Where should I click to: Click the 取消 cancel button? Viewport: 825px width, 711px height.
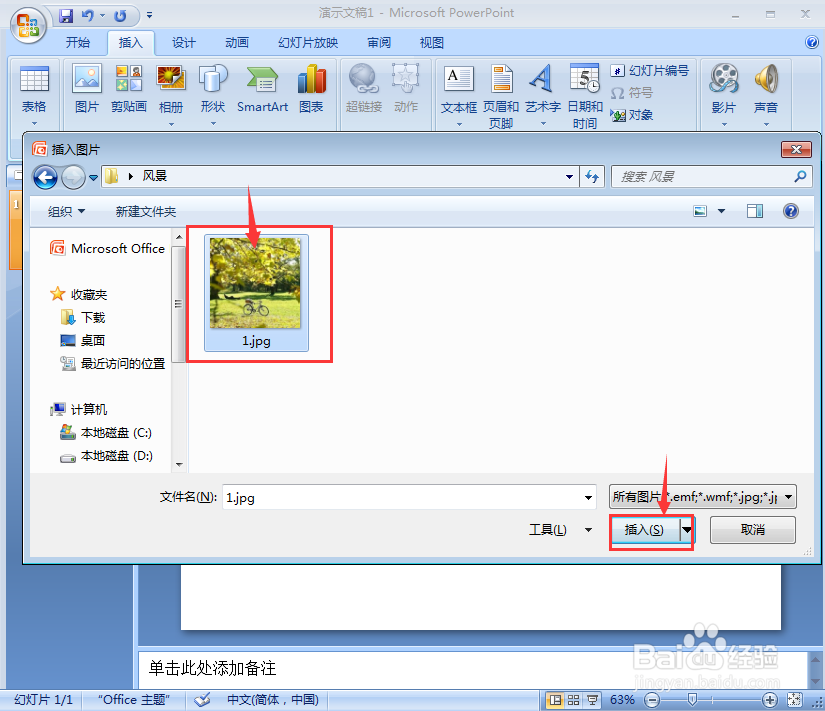coord(752,530)
